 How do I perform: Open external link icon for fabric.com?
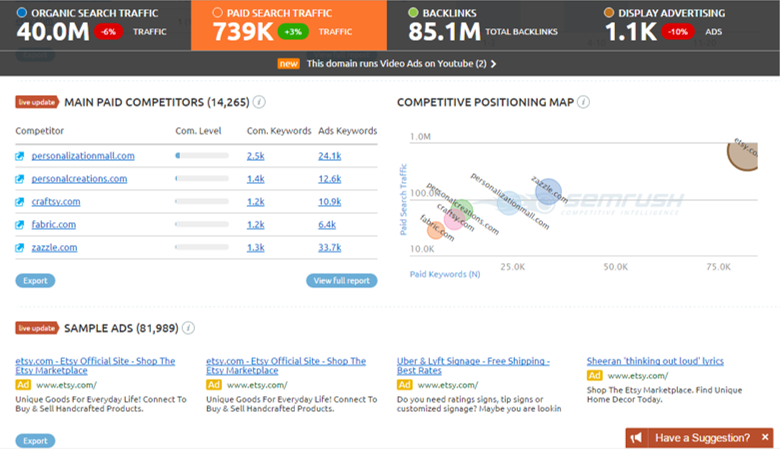tap(19, 225)
